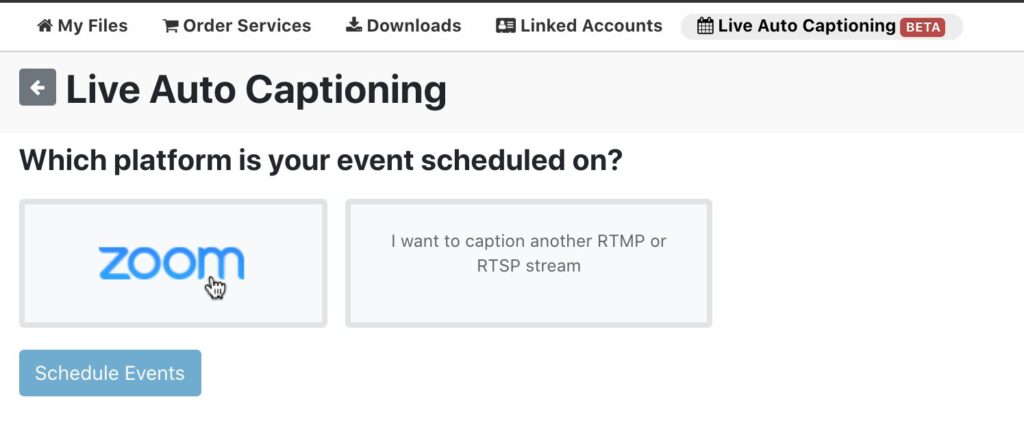Open the Linked Accounts tab
The image size is (1024, 432).
(x=591, y=26)
